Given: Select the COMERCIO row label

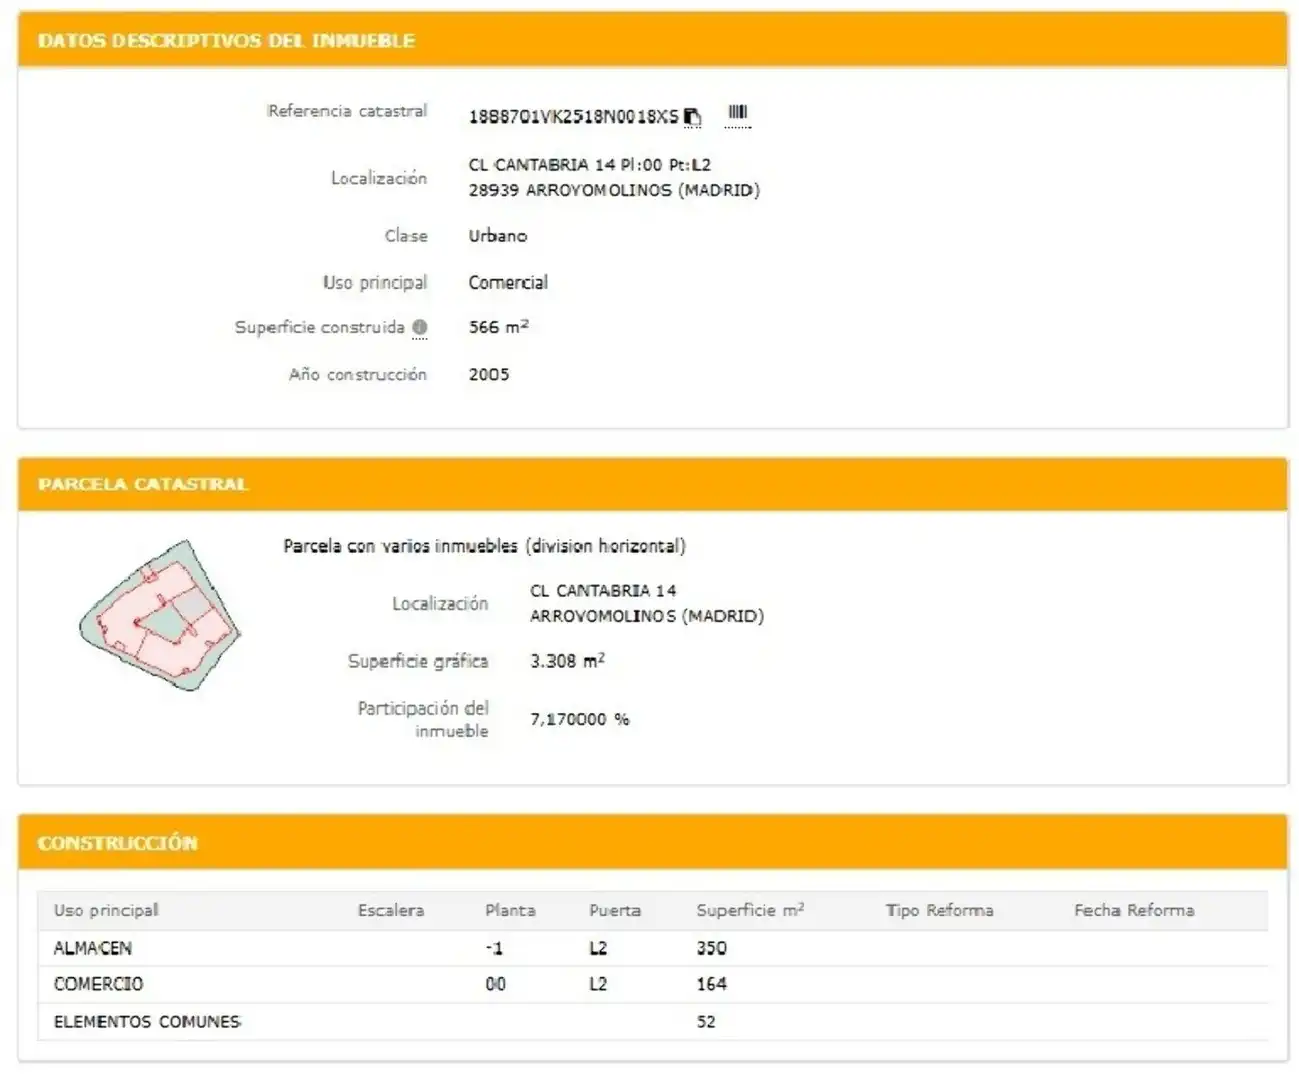Looking at the screenshot, I should [x=98, y=984].
